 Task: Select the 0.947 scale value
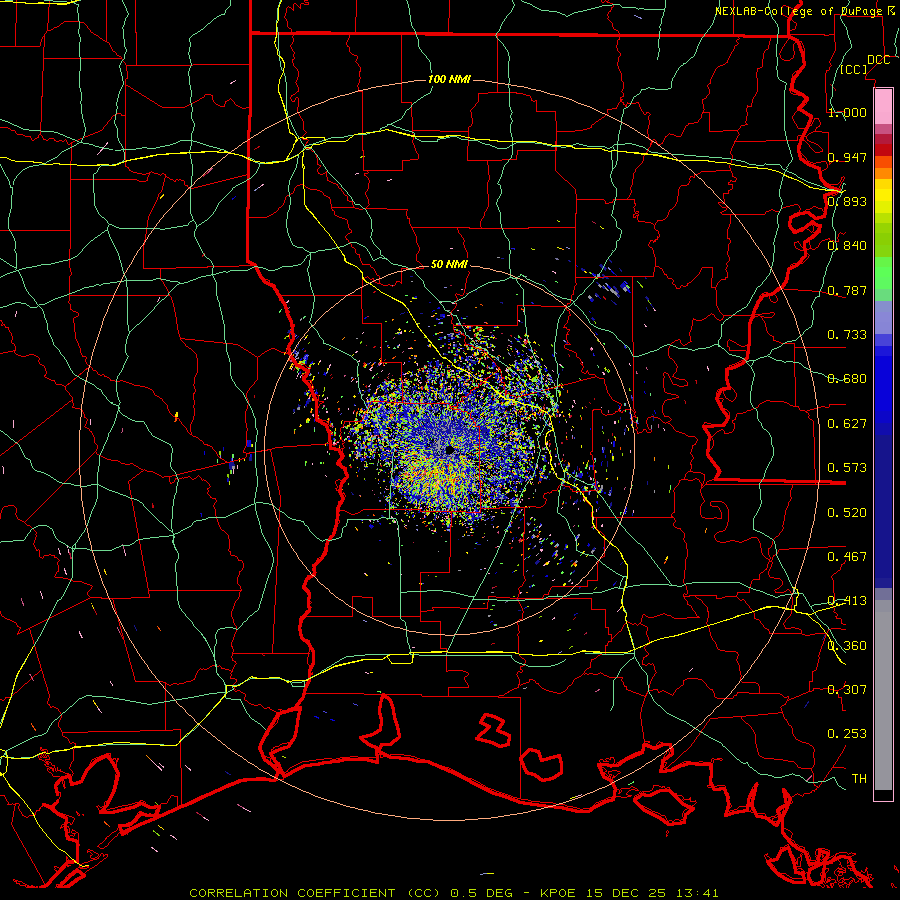pyautogui.click(x=847, y=157)
